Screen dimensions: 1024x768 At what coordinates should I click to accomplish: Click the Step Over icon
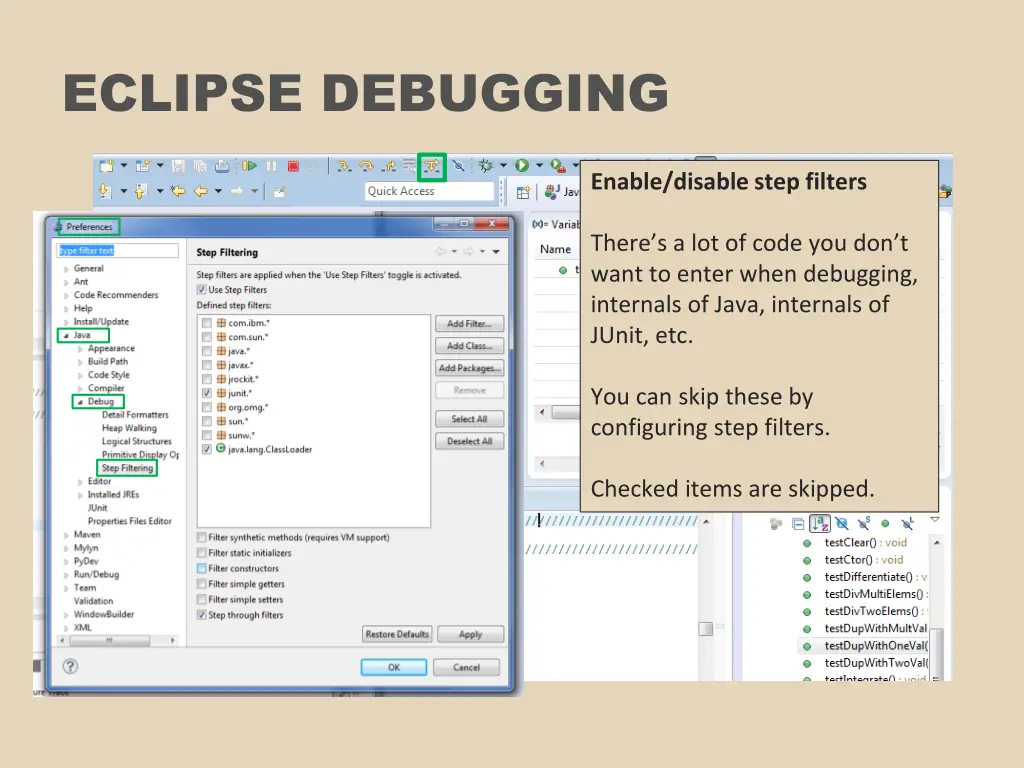pos(366,166)
